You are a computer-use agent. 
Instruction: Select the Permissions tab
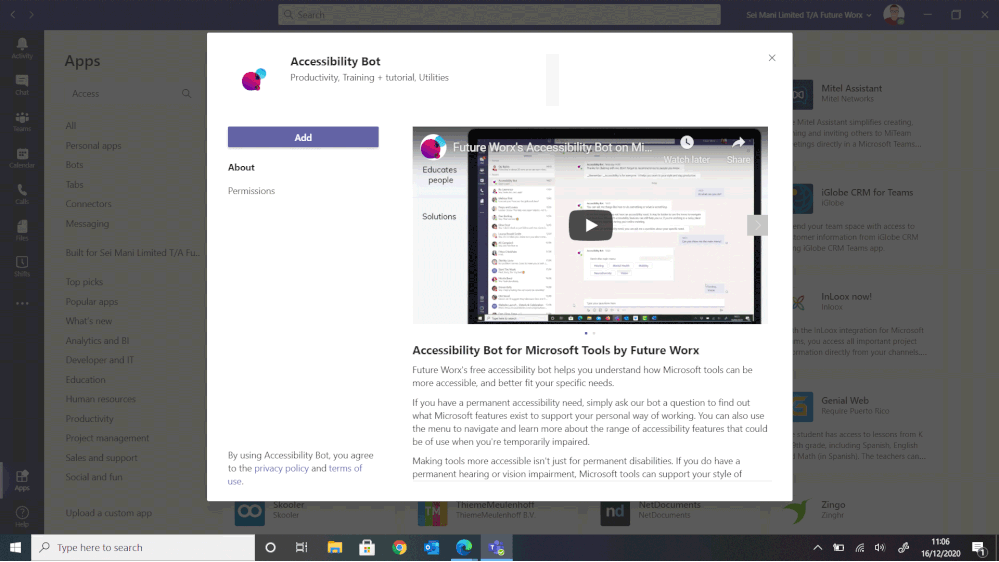[x=252, y=191]
